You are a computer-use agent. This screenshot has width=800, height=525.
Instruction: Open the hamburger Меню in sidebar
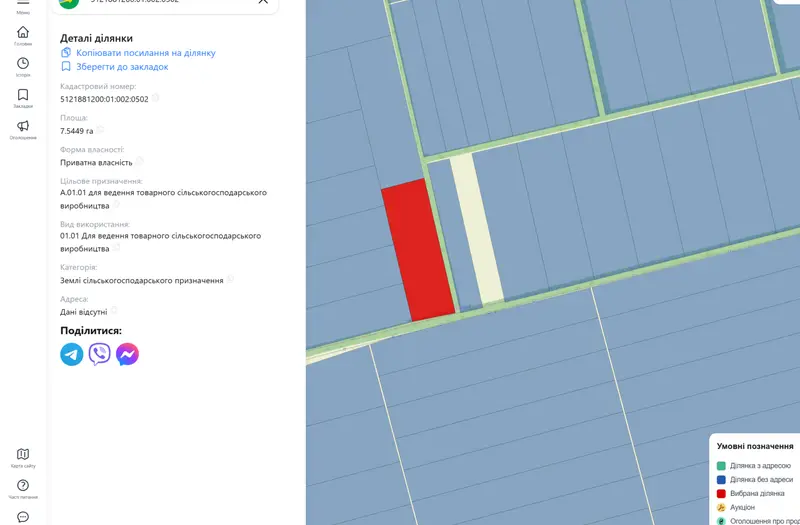click(x=23, y=4)
